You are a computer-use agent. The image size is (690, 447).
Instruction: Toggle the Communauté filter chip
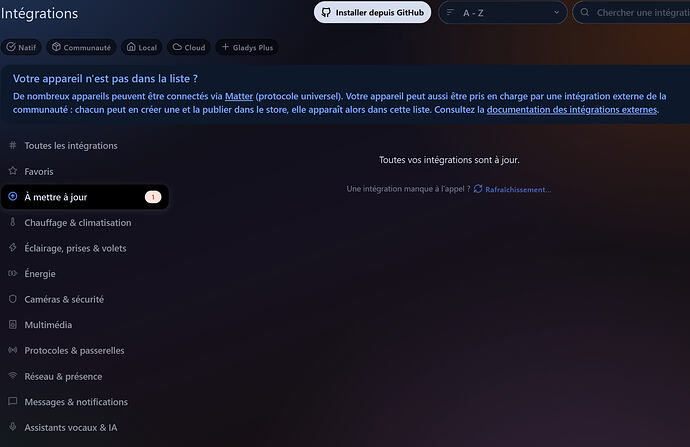click(81, 47)
